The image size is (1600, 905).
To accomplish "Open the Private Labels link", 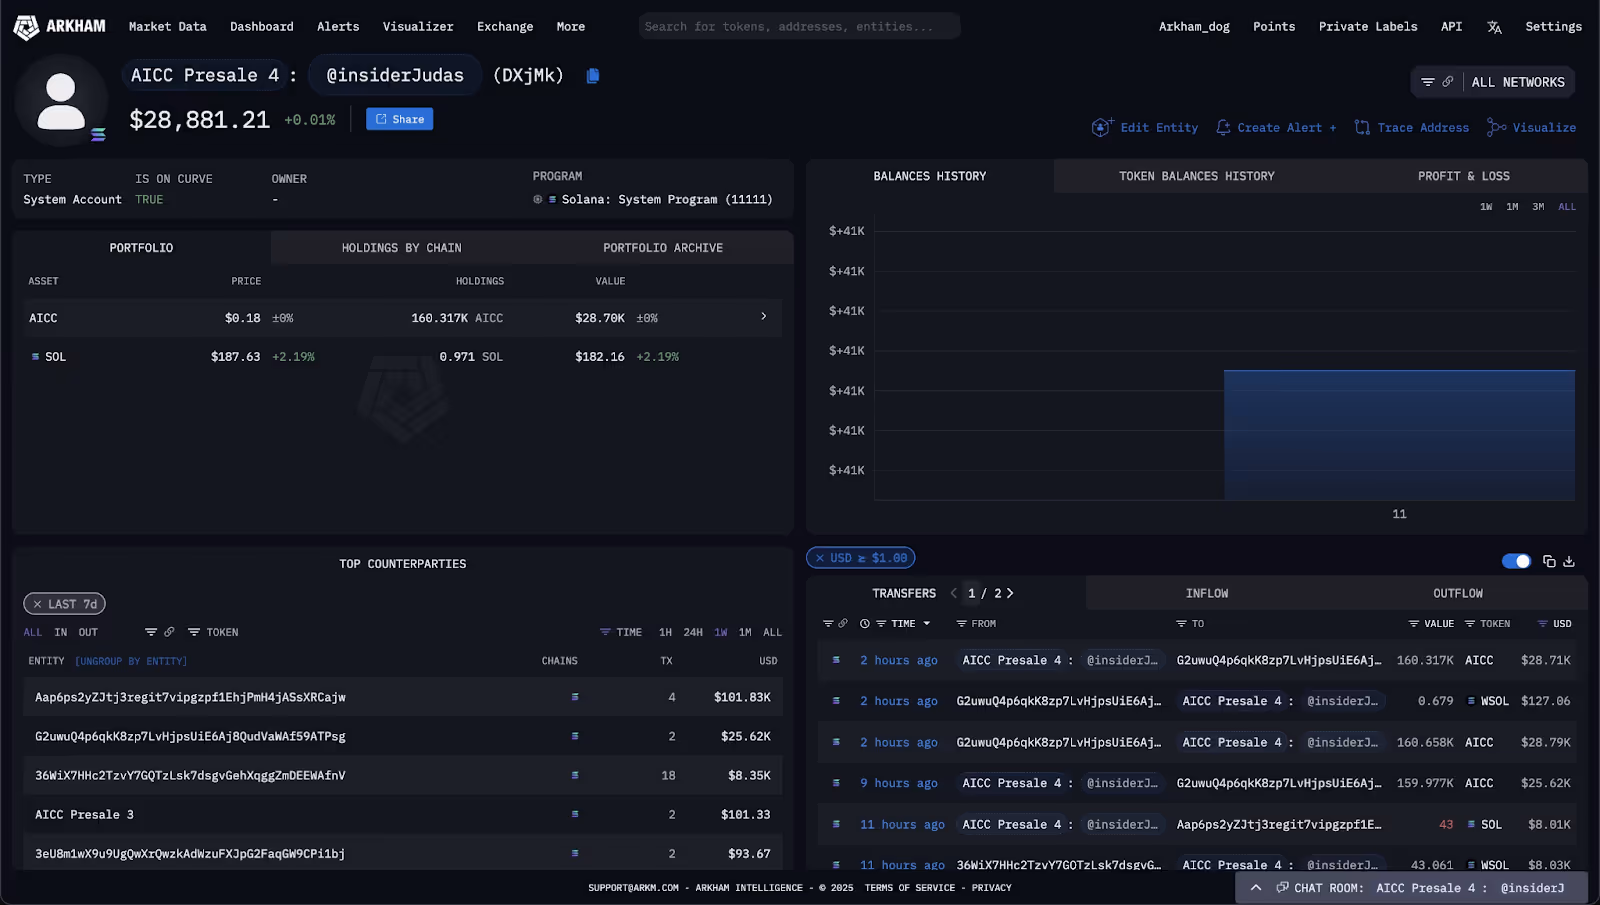I will click(x=1368, y=27).
